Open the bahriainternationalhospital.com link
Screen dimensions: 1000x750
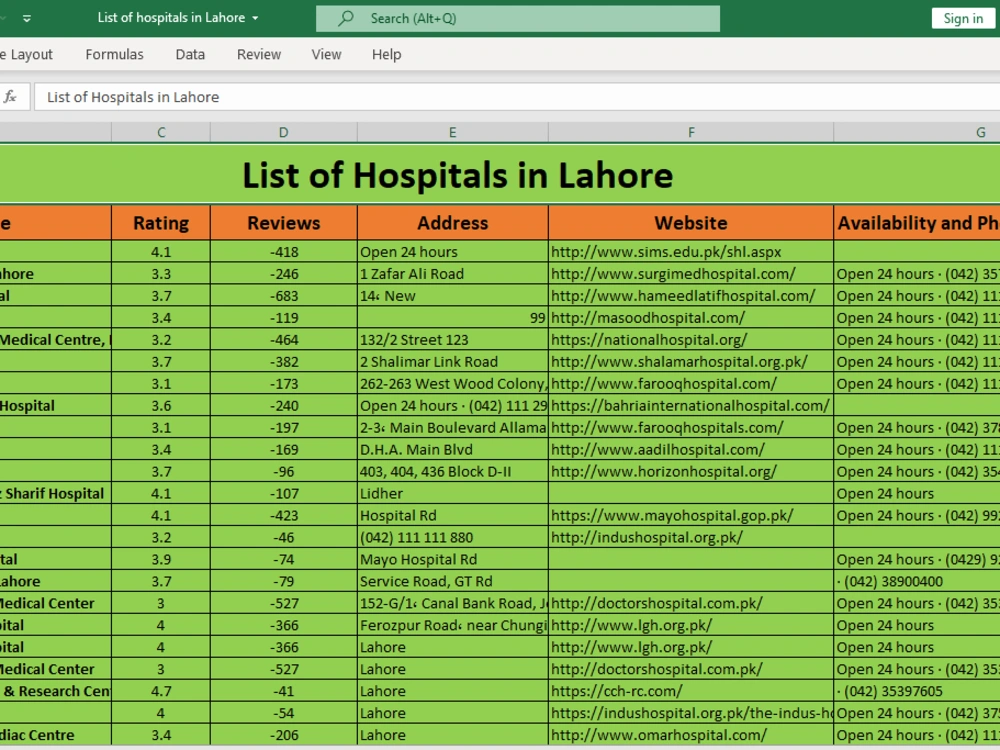(x=690, y=406)
